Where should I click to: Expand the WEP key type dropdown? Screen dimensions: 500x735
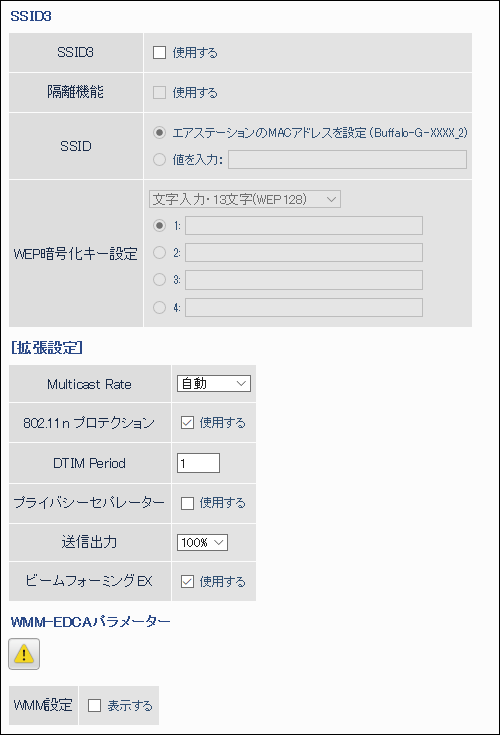pos(245,199)
